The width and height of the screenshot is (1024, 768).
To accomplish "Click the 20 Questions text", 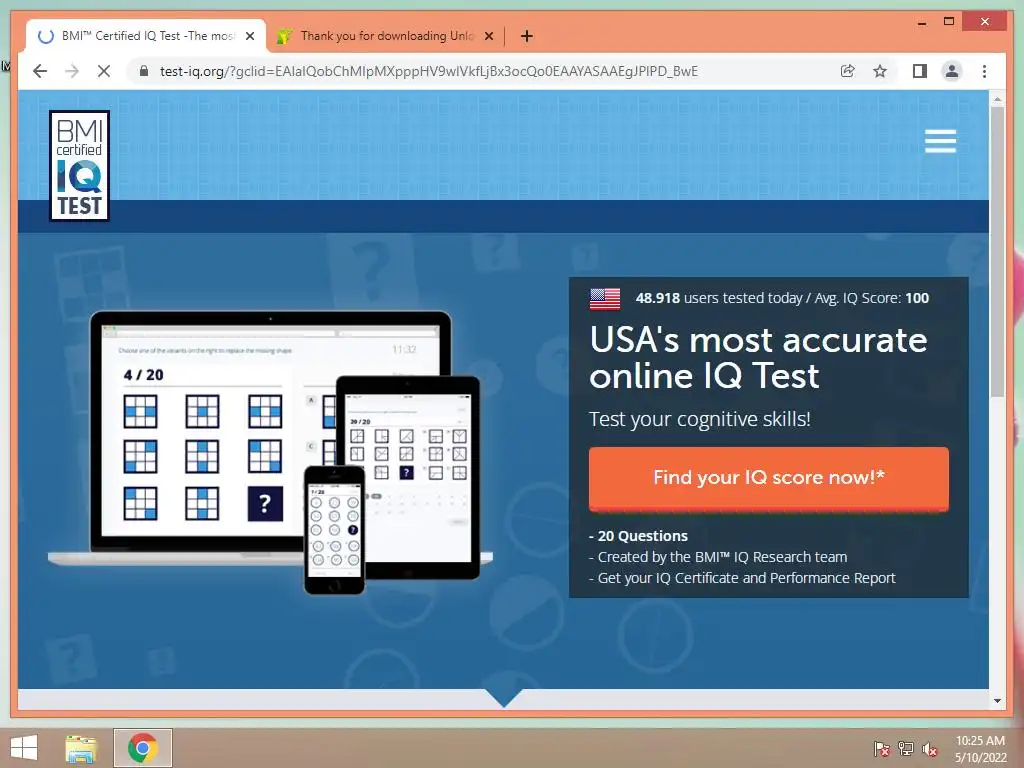I will tap(638, 536).
